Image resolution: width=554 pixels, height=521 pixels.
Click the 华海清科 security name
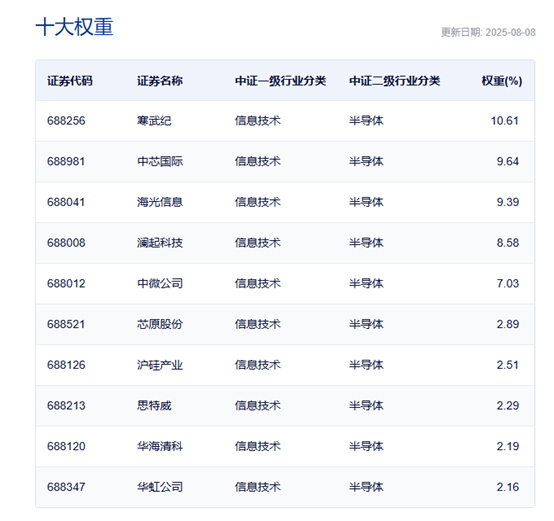(x=160, y=446)
